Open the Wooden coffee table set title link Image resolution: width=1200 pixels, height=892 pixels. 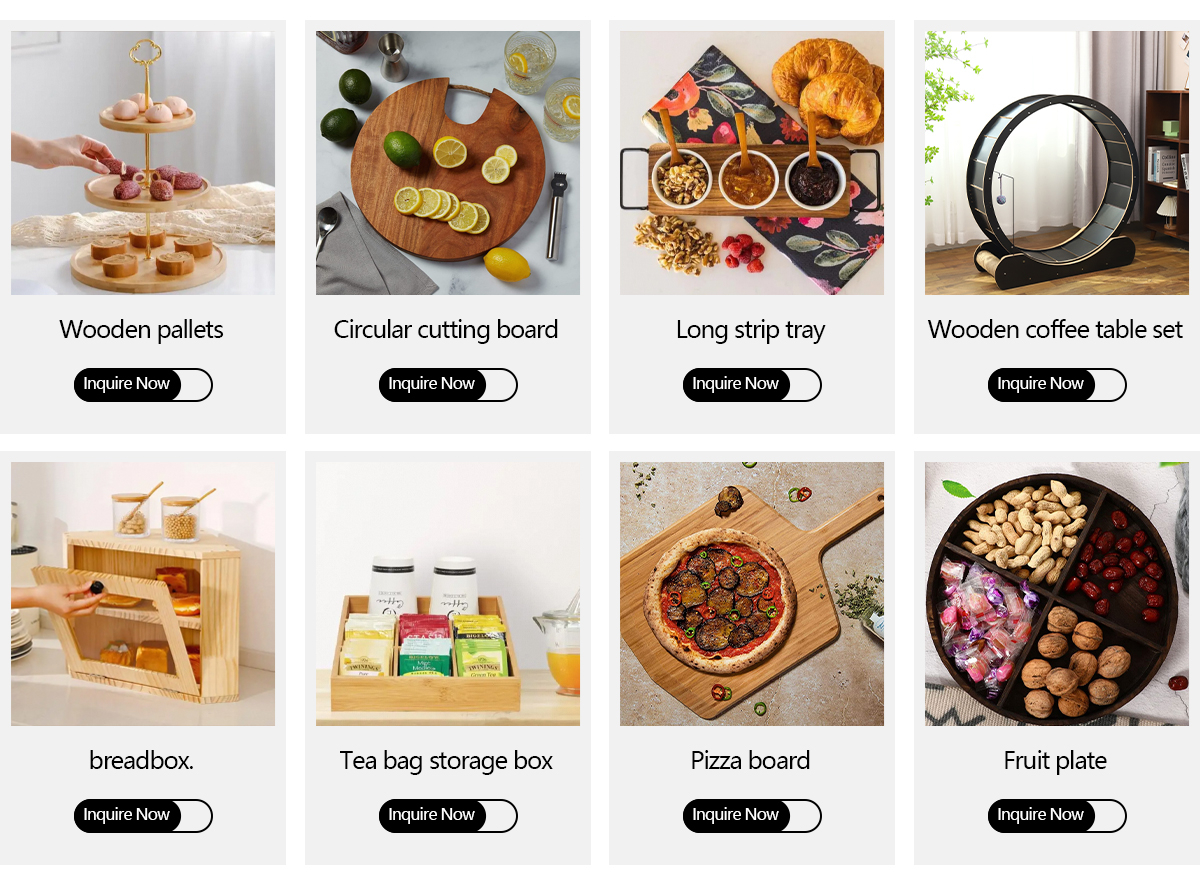1055,330
